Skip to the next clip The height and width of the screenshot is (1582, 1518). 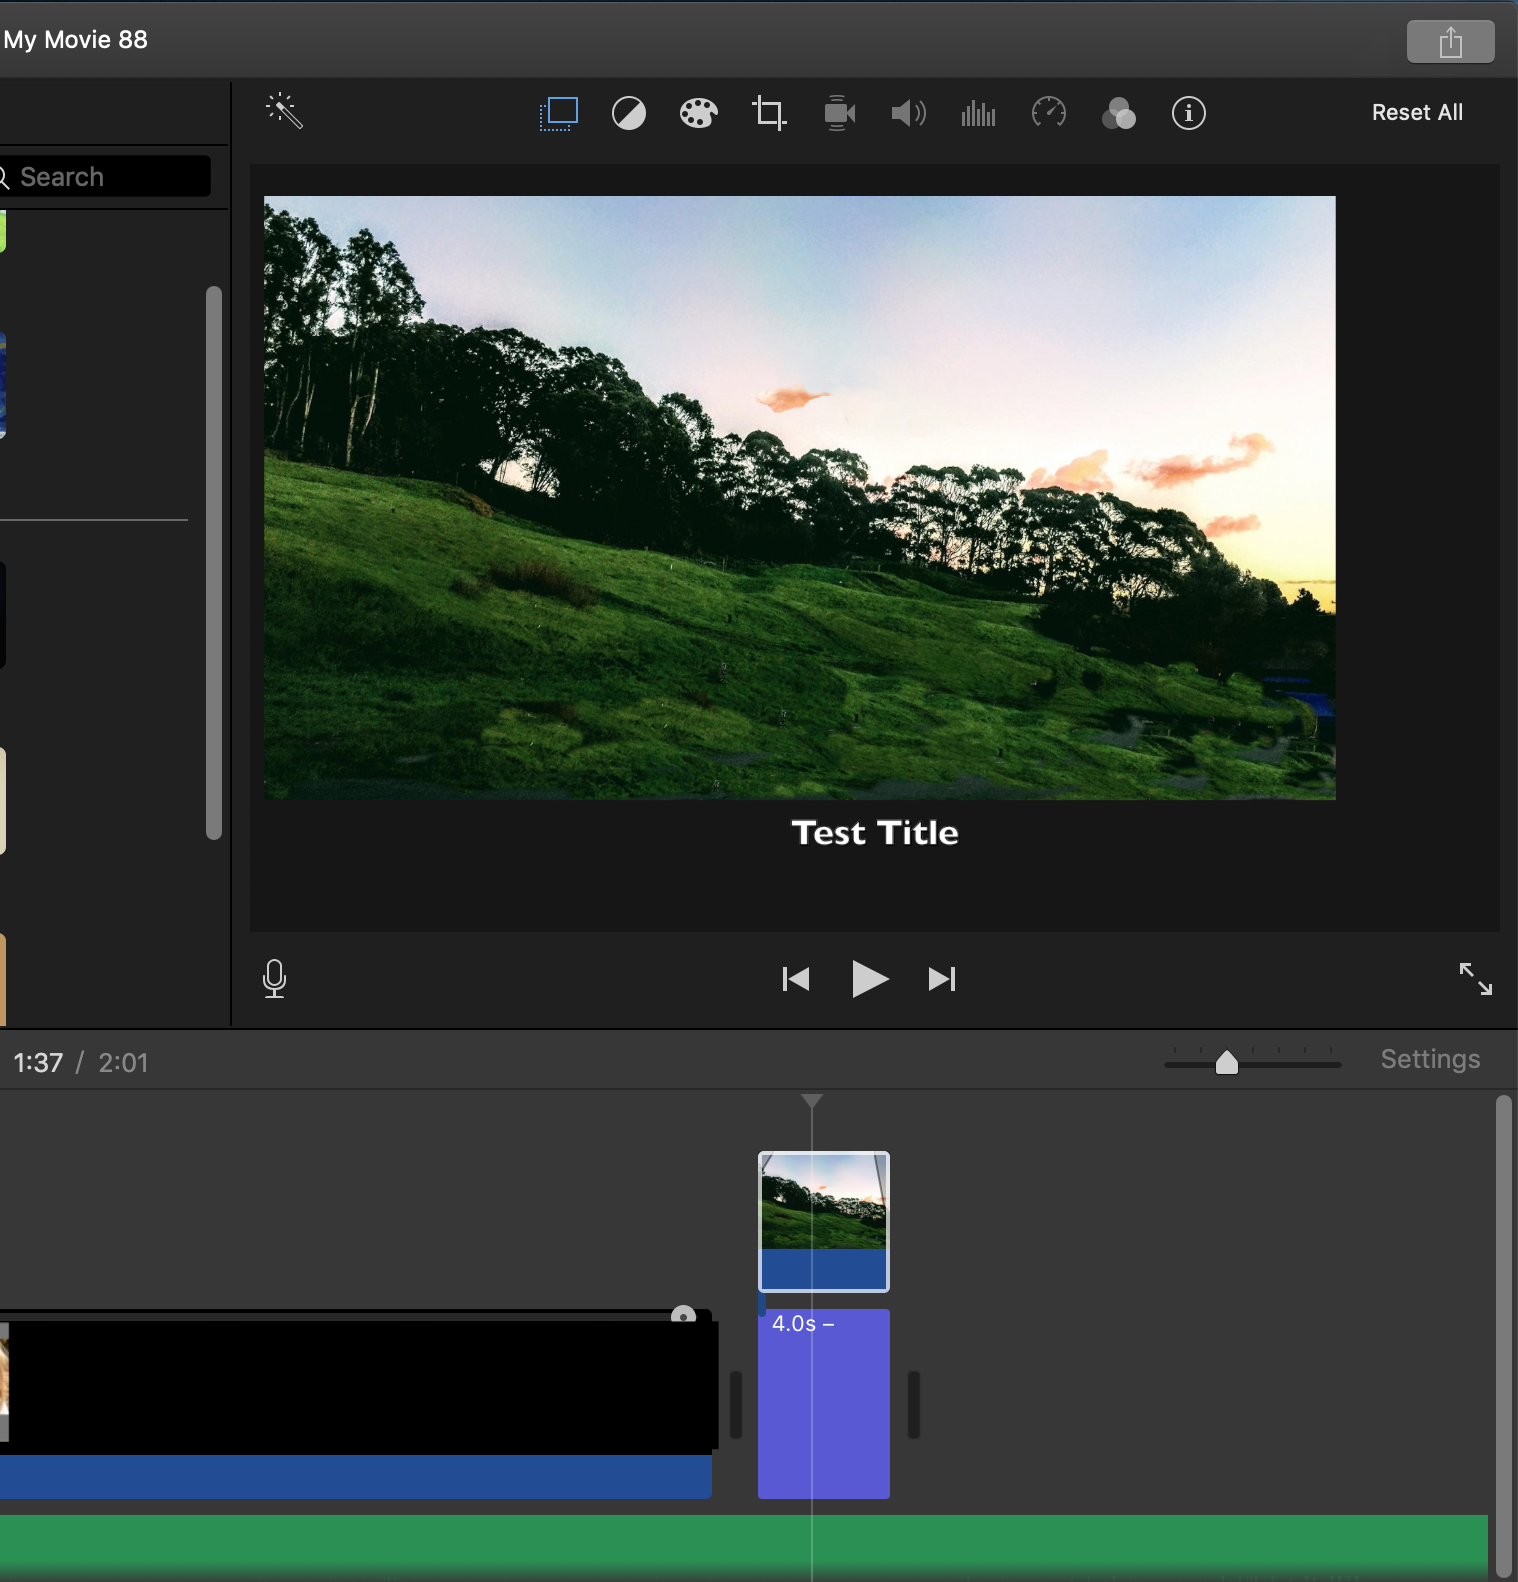click(x=942, y=978)
